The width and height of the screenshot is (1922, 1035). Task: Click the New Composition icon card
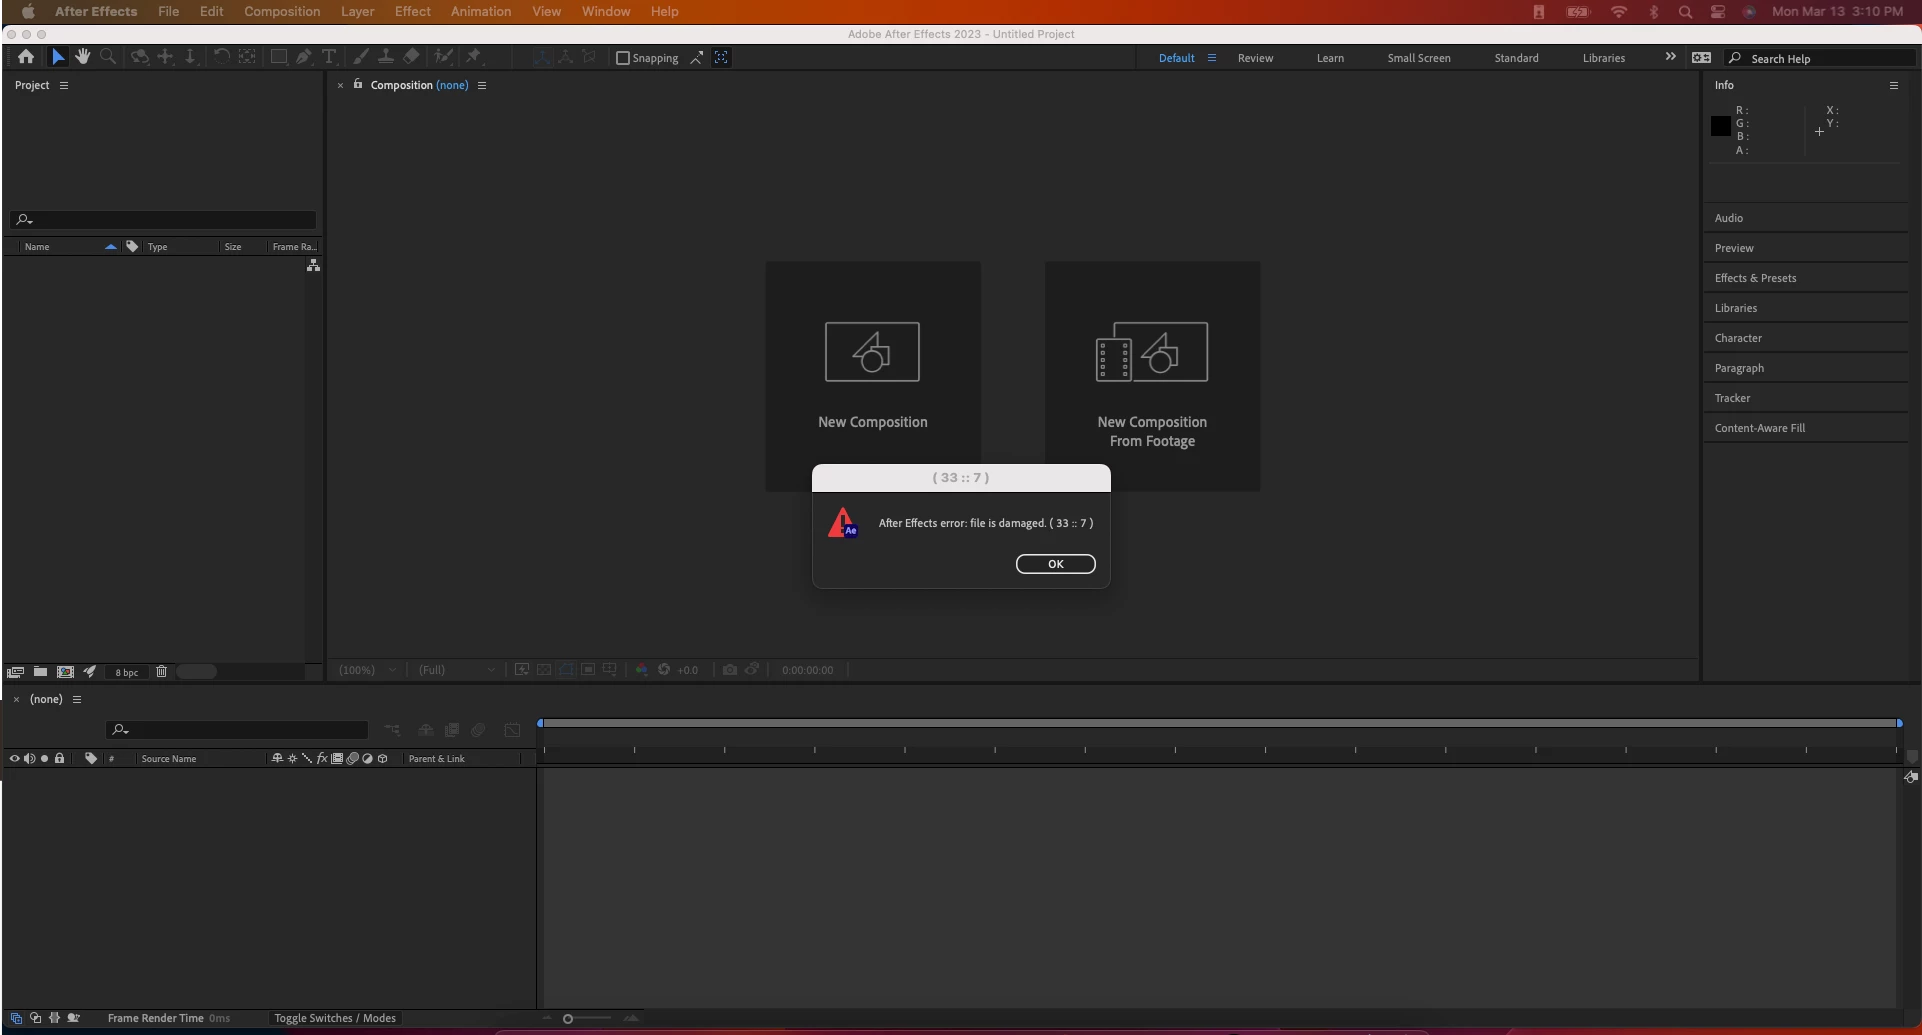point(872,376)
